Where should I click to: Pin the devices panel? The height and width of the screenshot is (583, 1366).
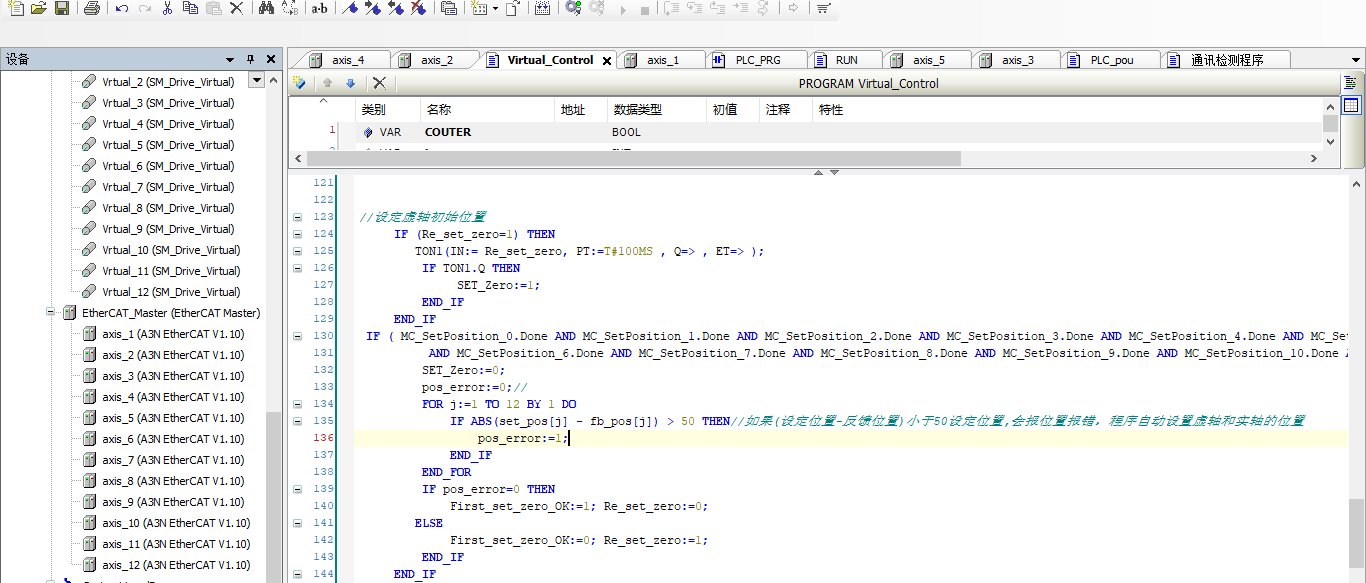pos(251,59)
